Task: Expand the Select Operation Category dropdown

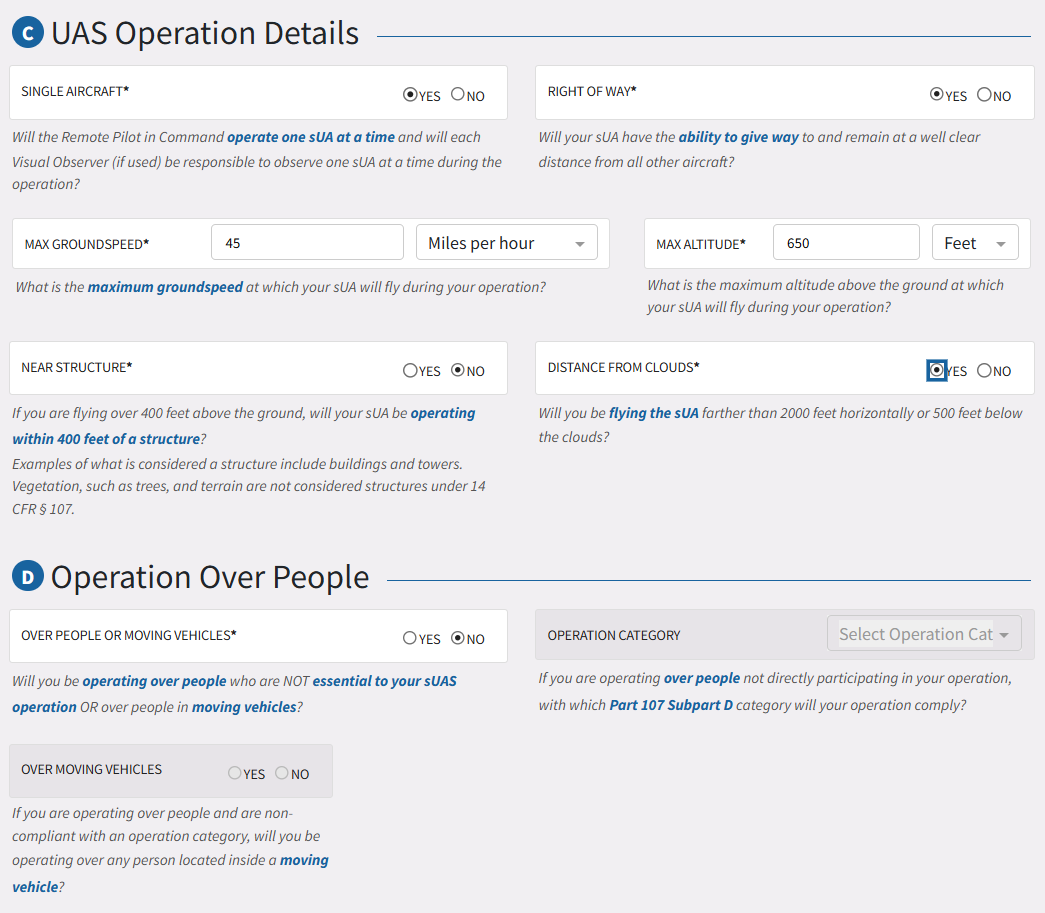Action: click(924, 634)
